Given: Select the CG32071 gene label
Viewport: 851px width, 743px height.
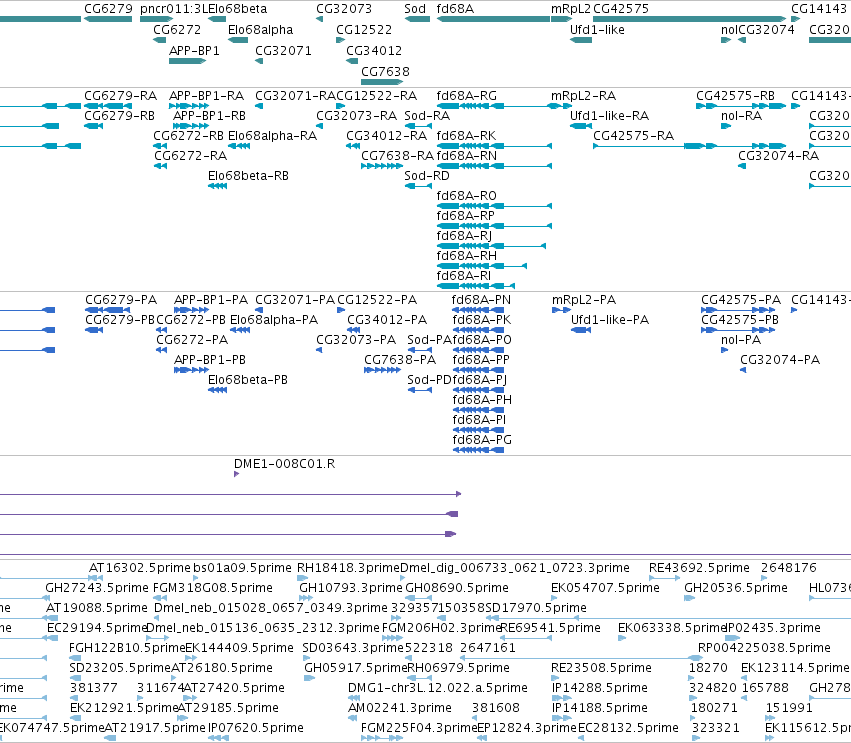Looking at the screenshot, I should [x=283, y=51].
